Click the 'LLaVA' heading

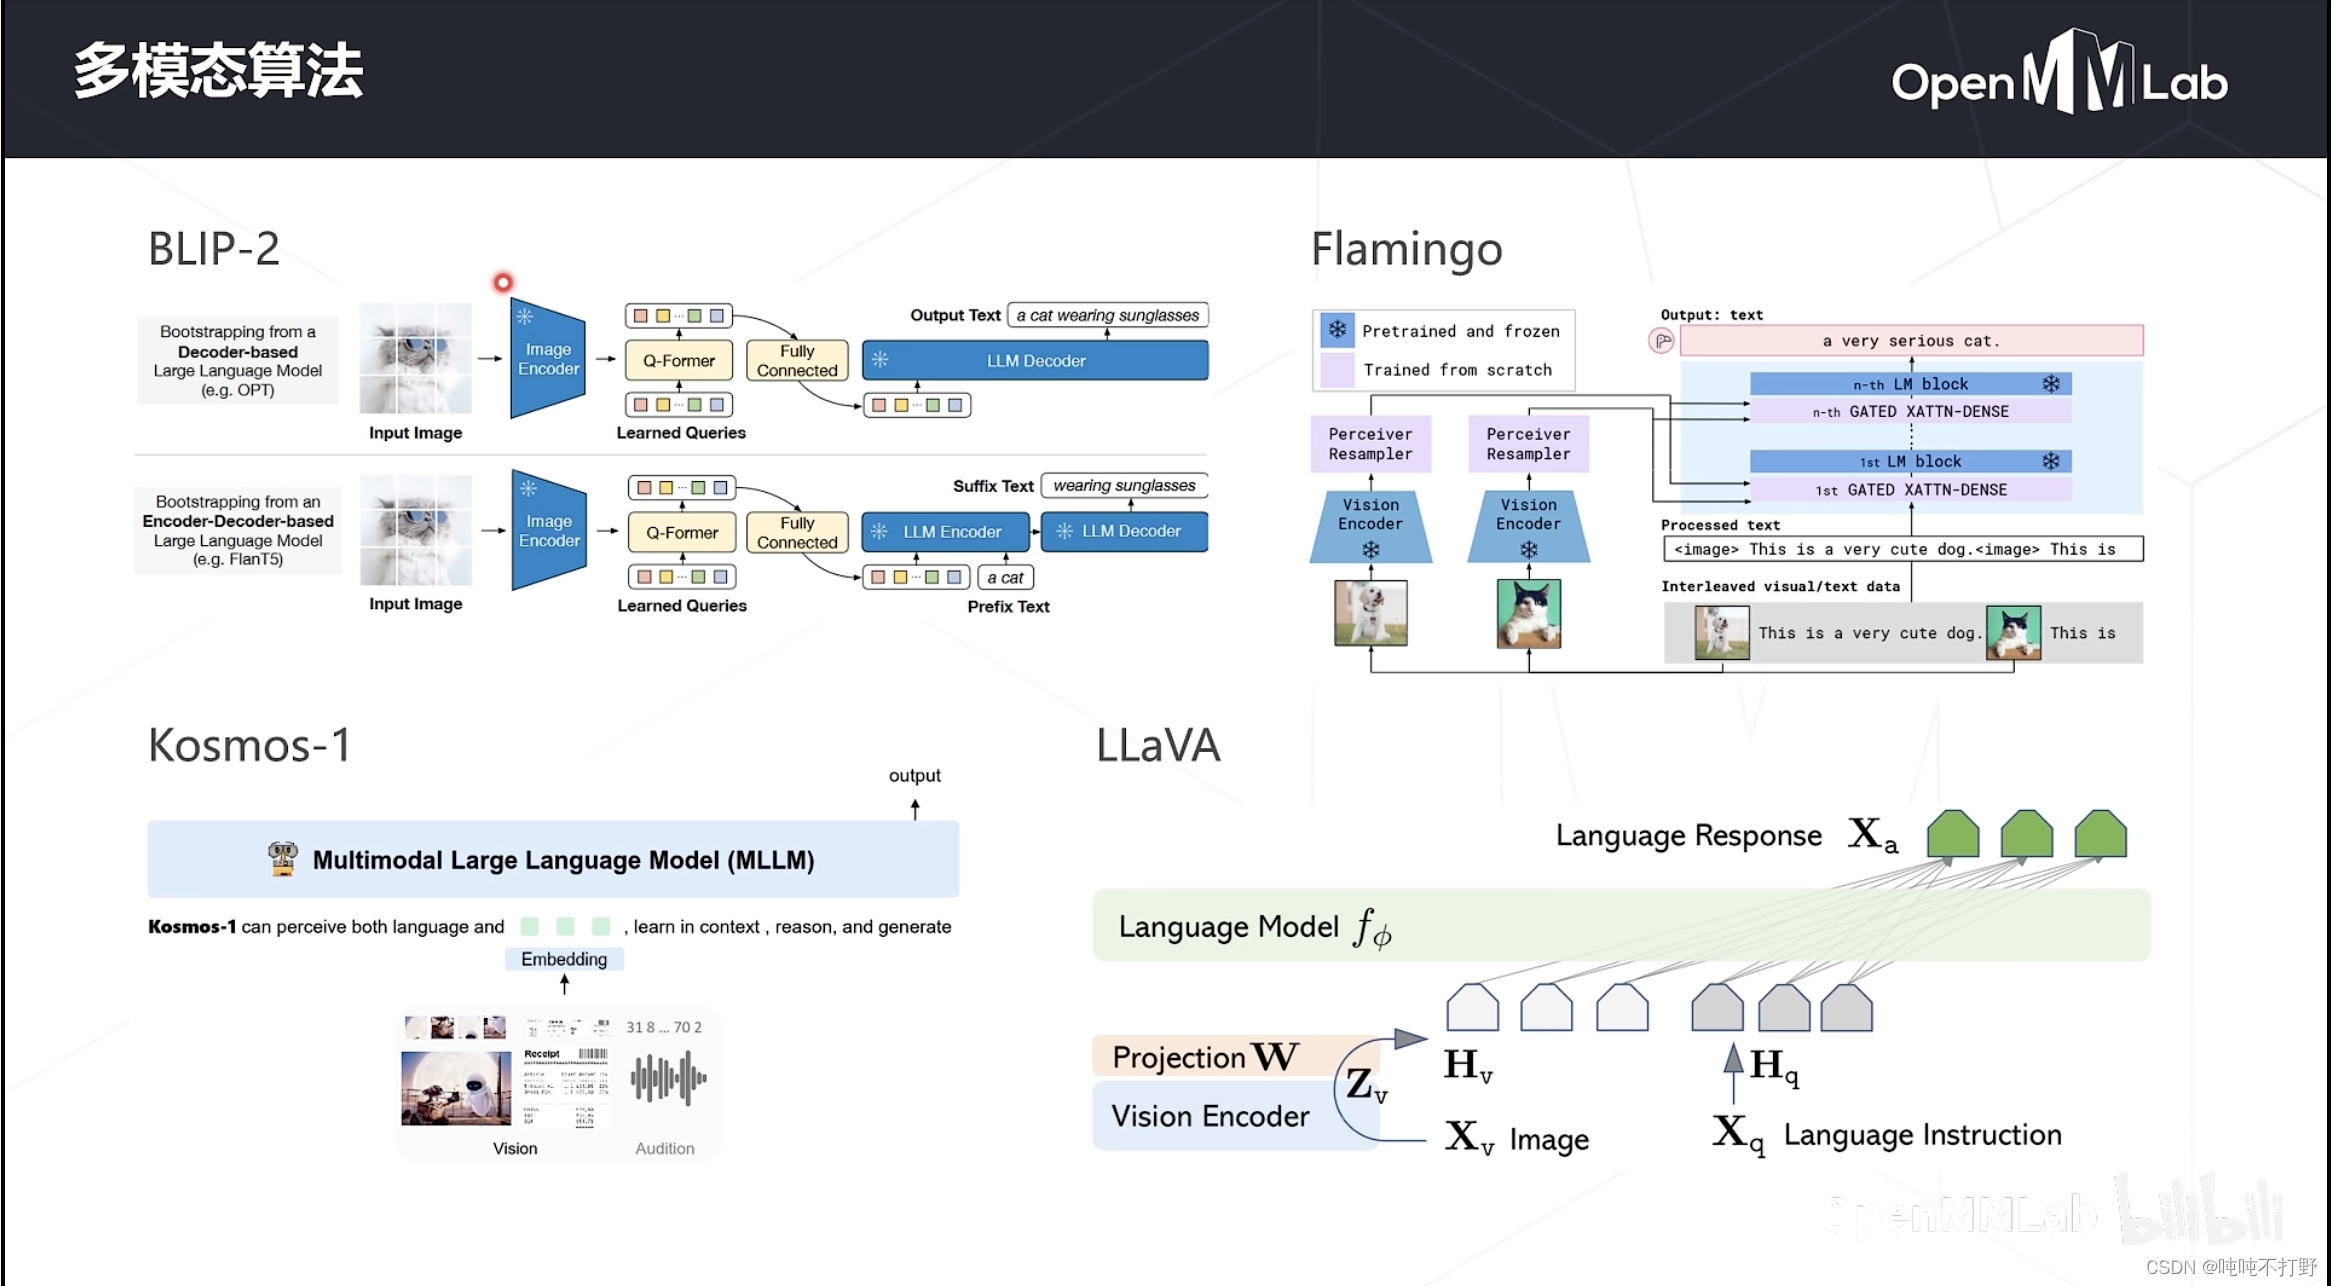(x=1158, y=745)
